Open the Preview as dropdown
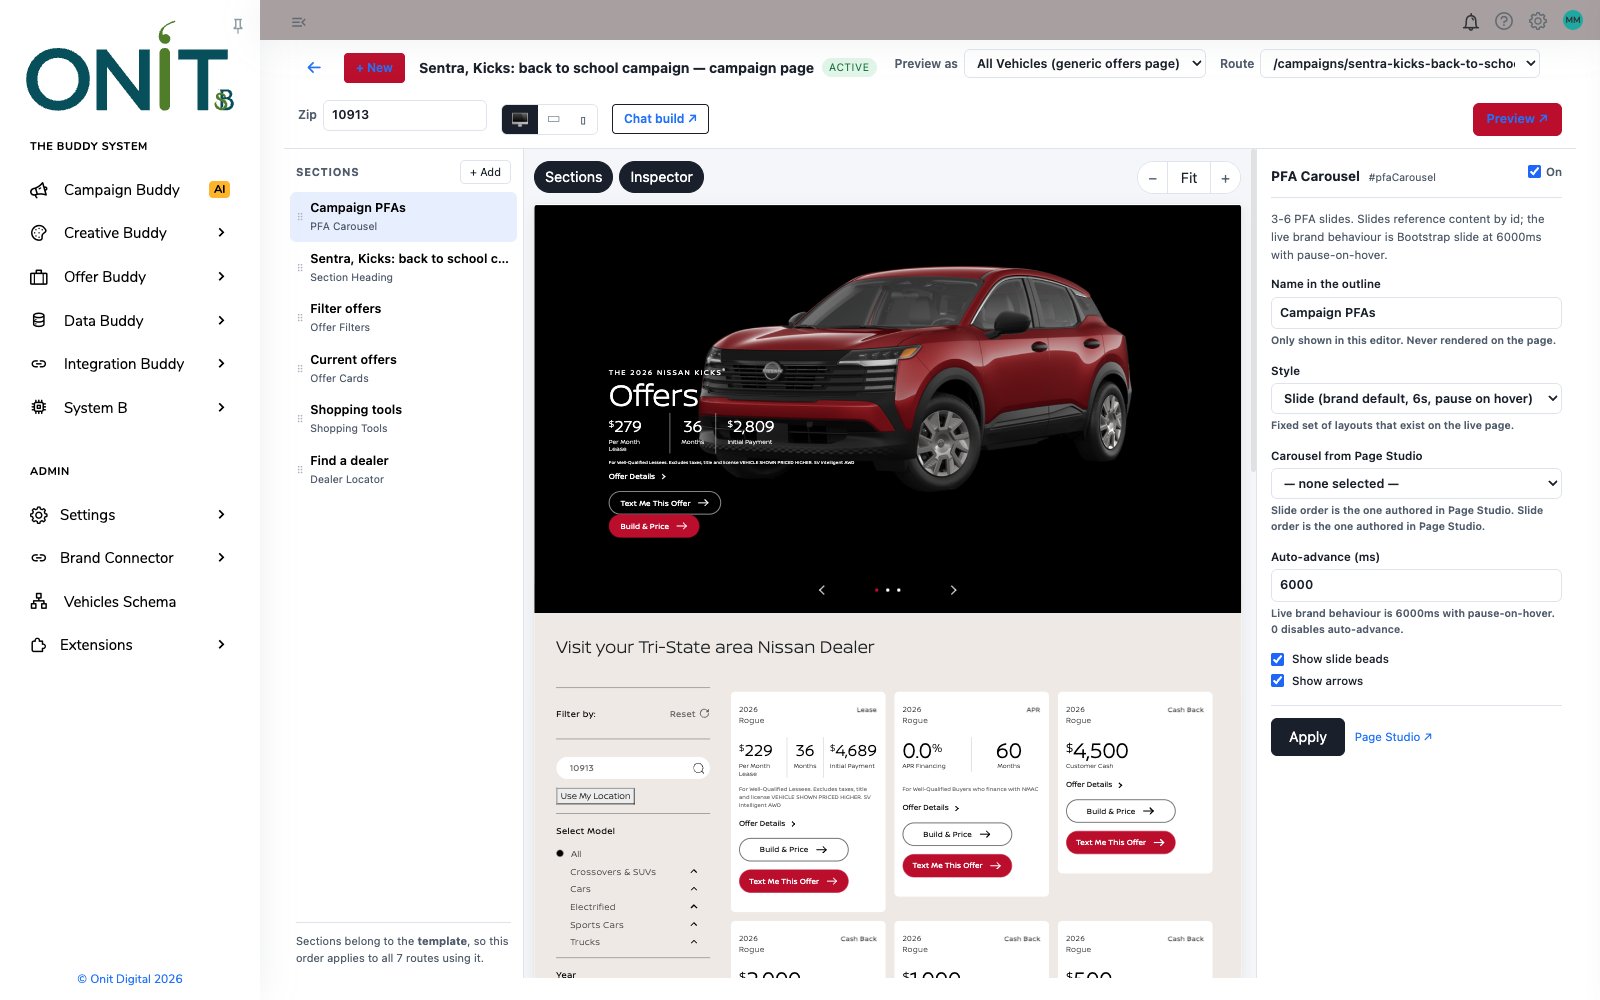Image resolution: width=1600 pixels, height=1000 pixels. (1085, 64)
